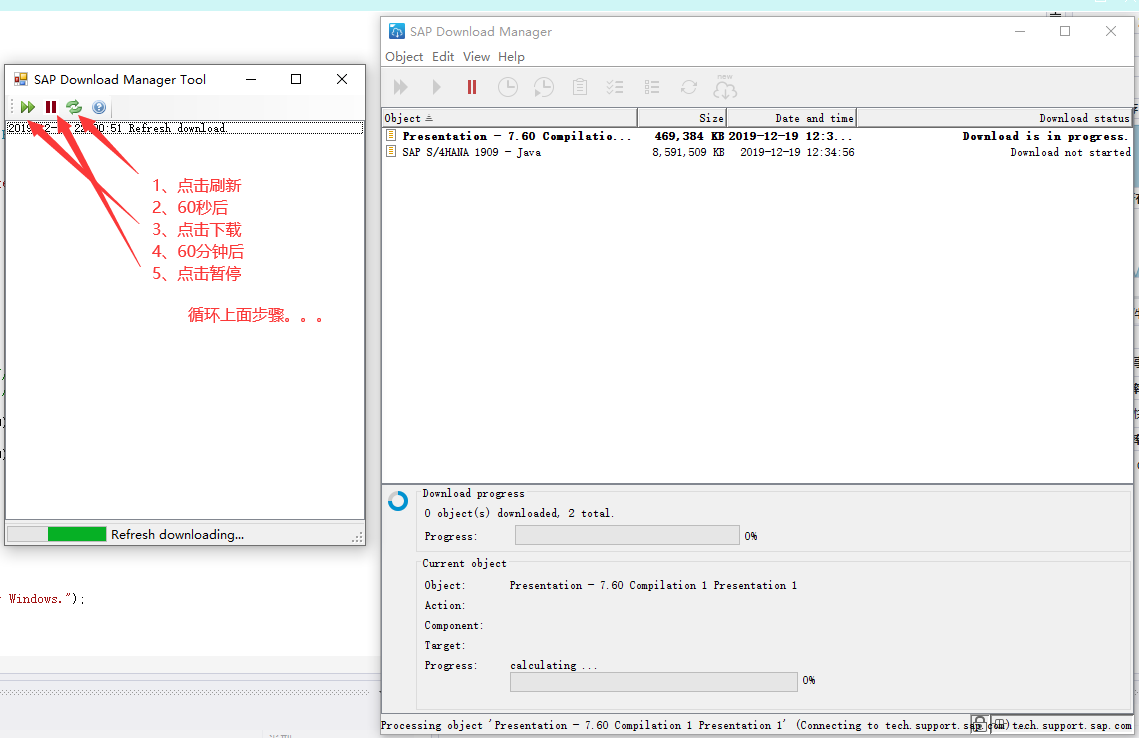Select the clipboard log icon in SAP Download Manager toolbar
Screen dimensions: 1139x738
pyautogui.click(x=579, y=87)
